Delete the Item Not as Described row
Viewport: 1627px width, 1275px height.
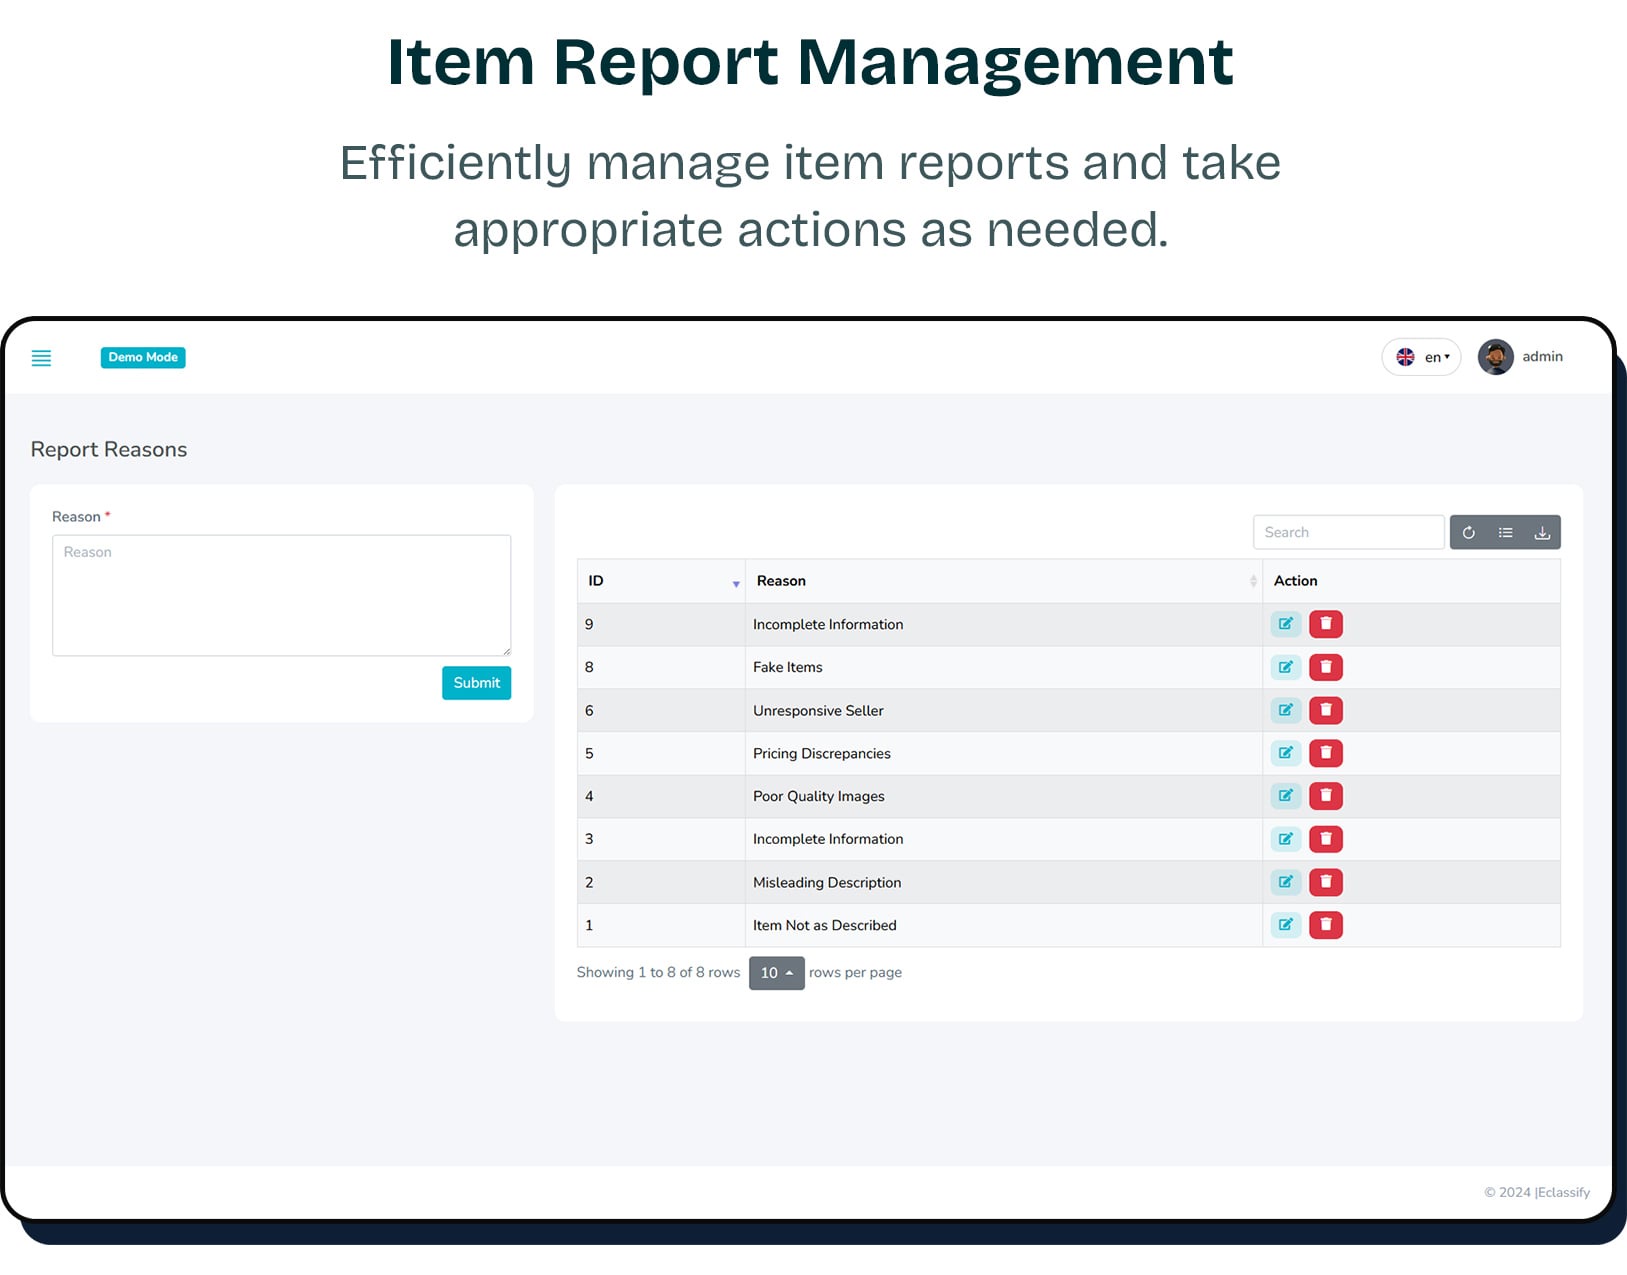tap(1325, 925)
